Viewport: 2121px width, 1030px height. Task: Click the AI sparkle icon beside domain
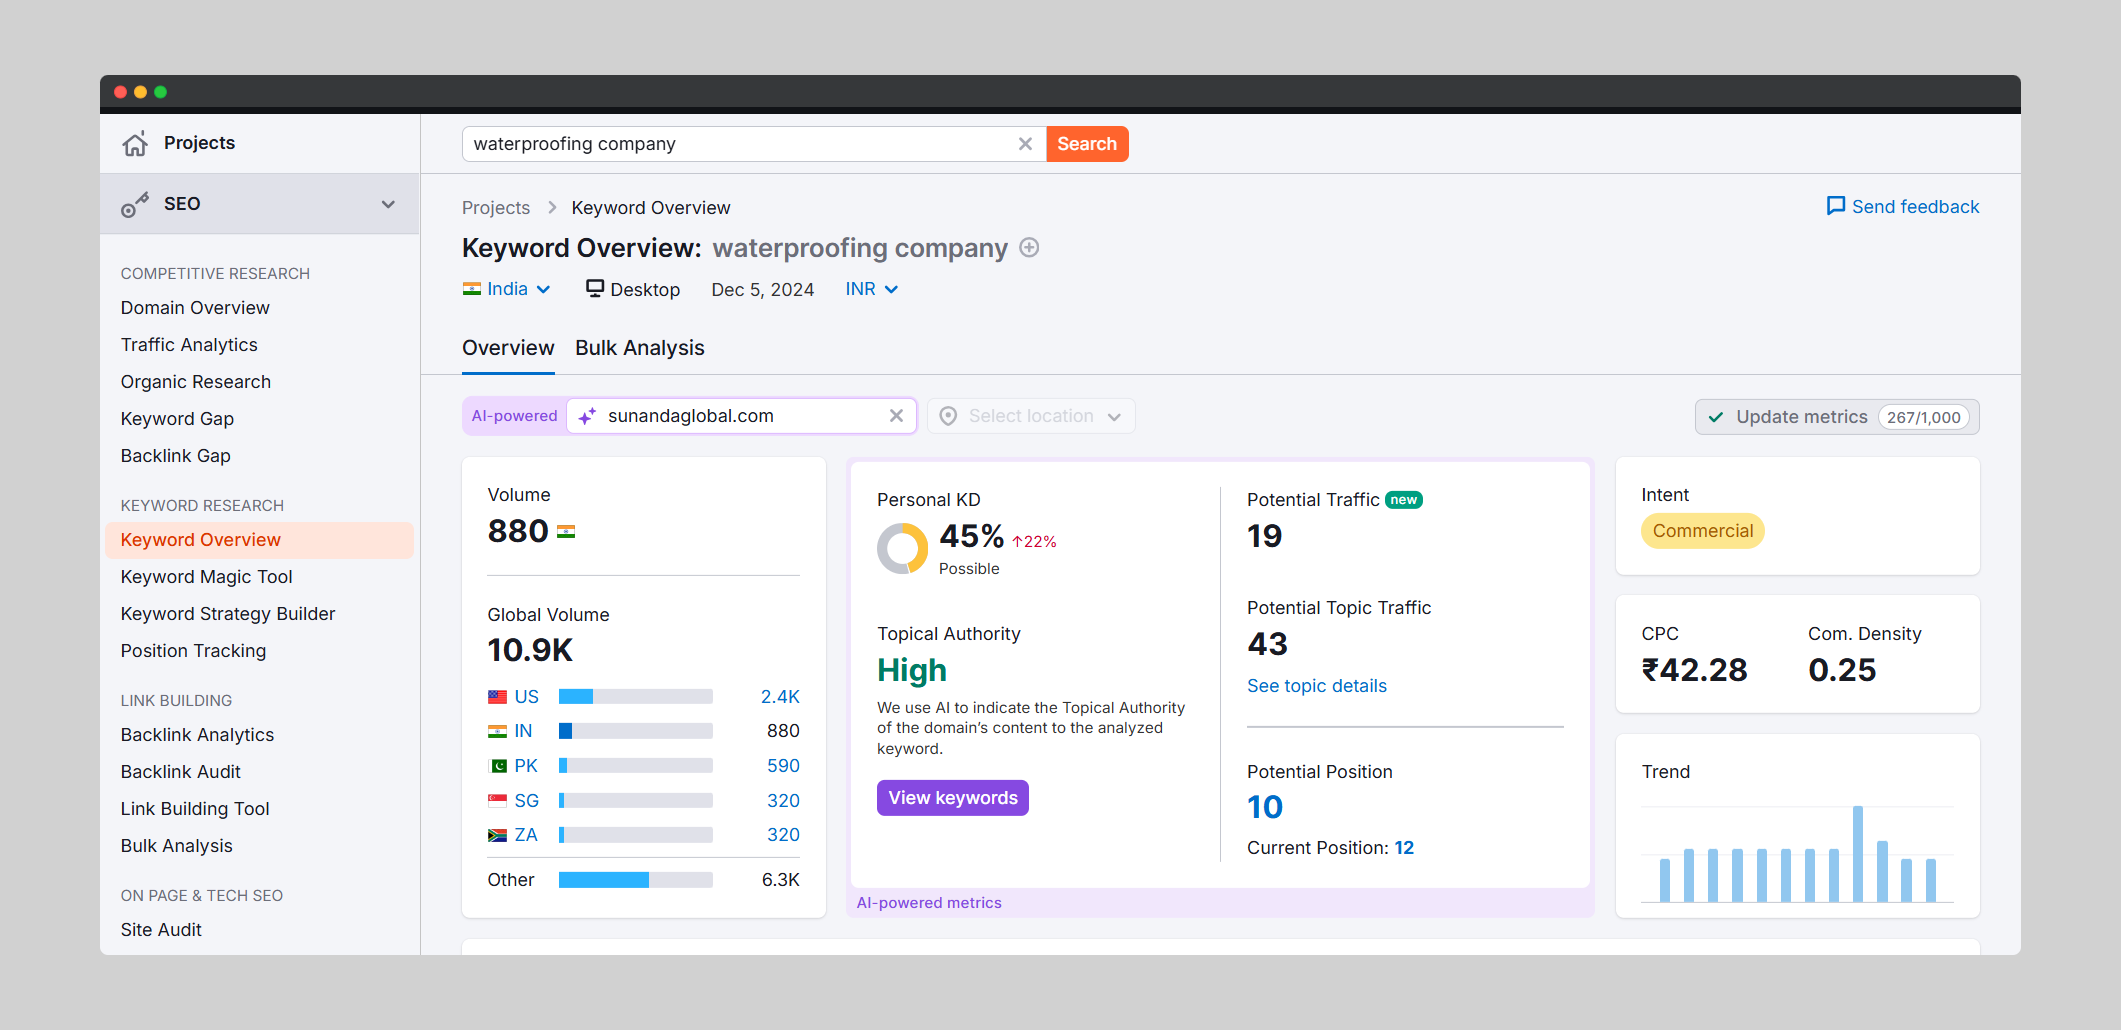pyautogui.click(x=587, y=416)
